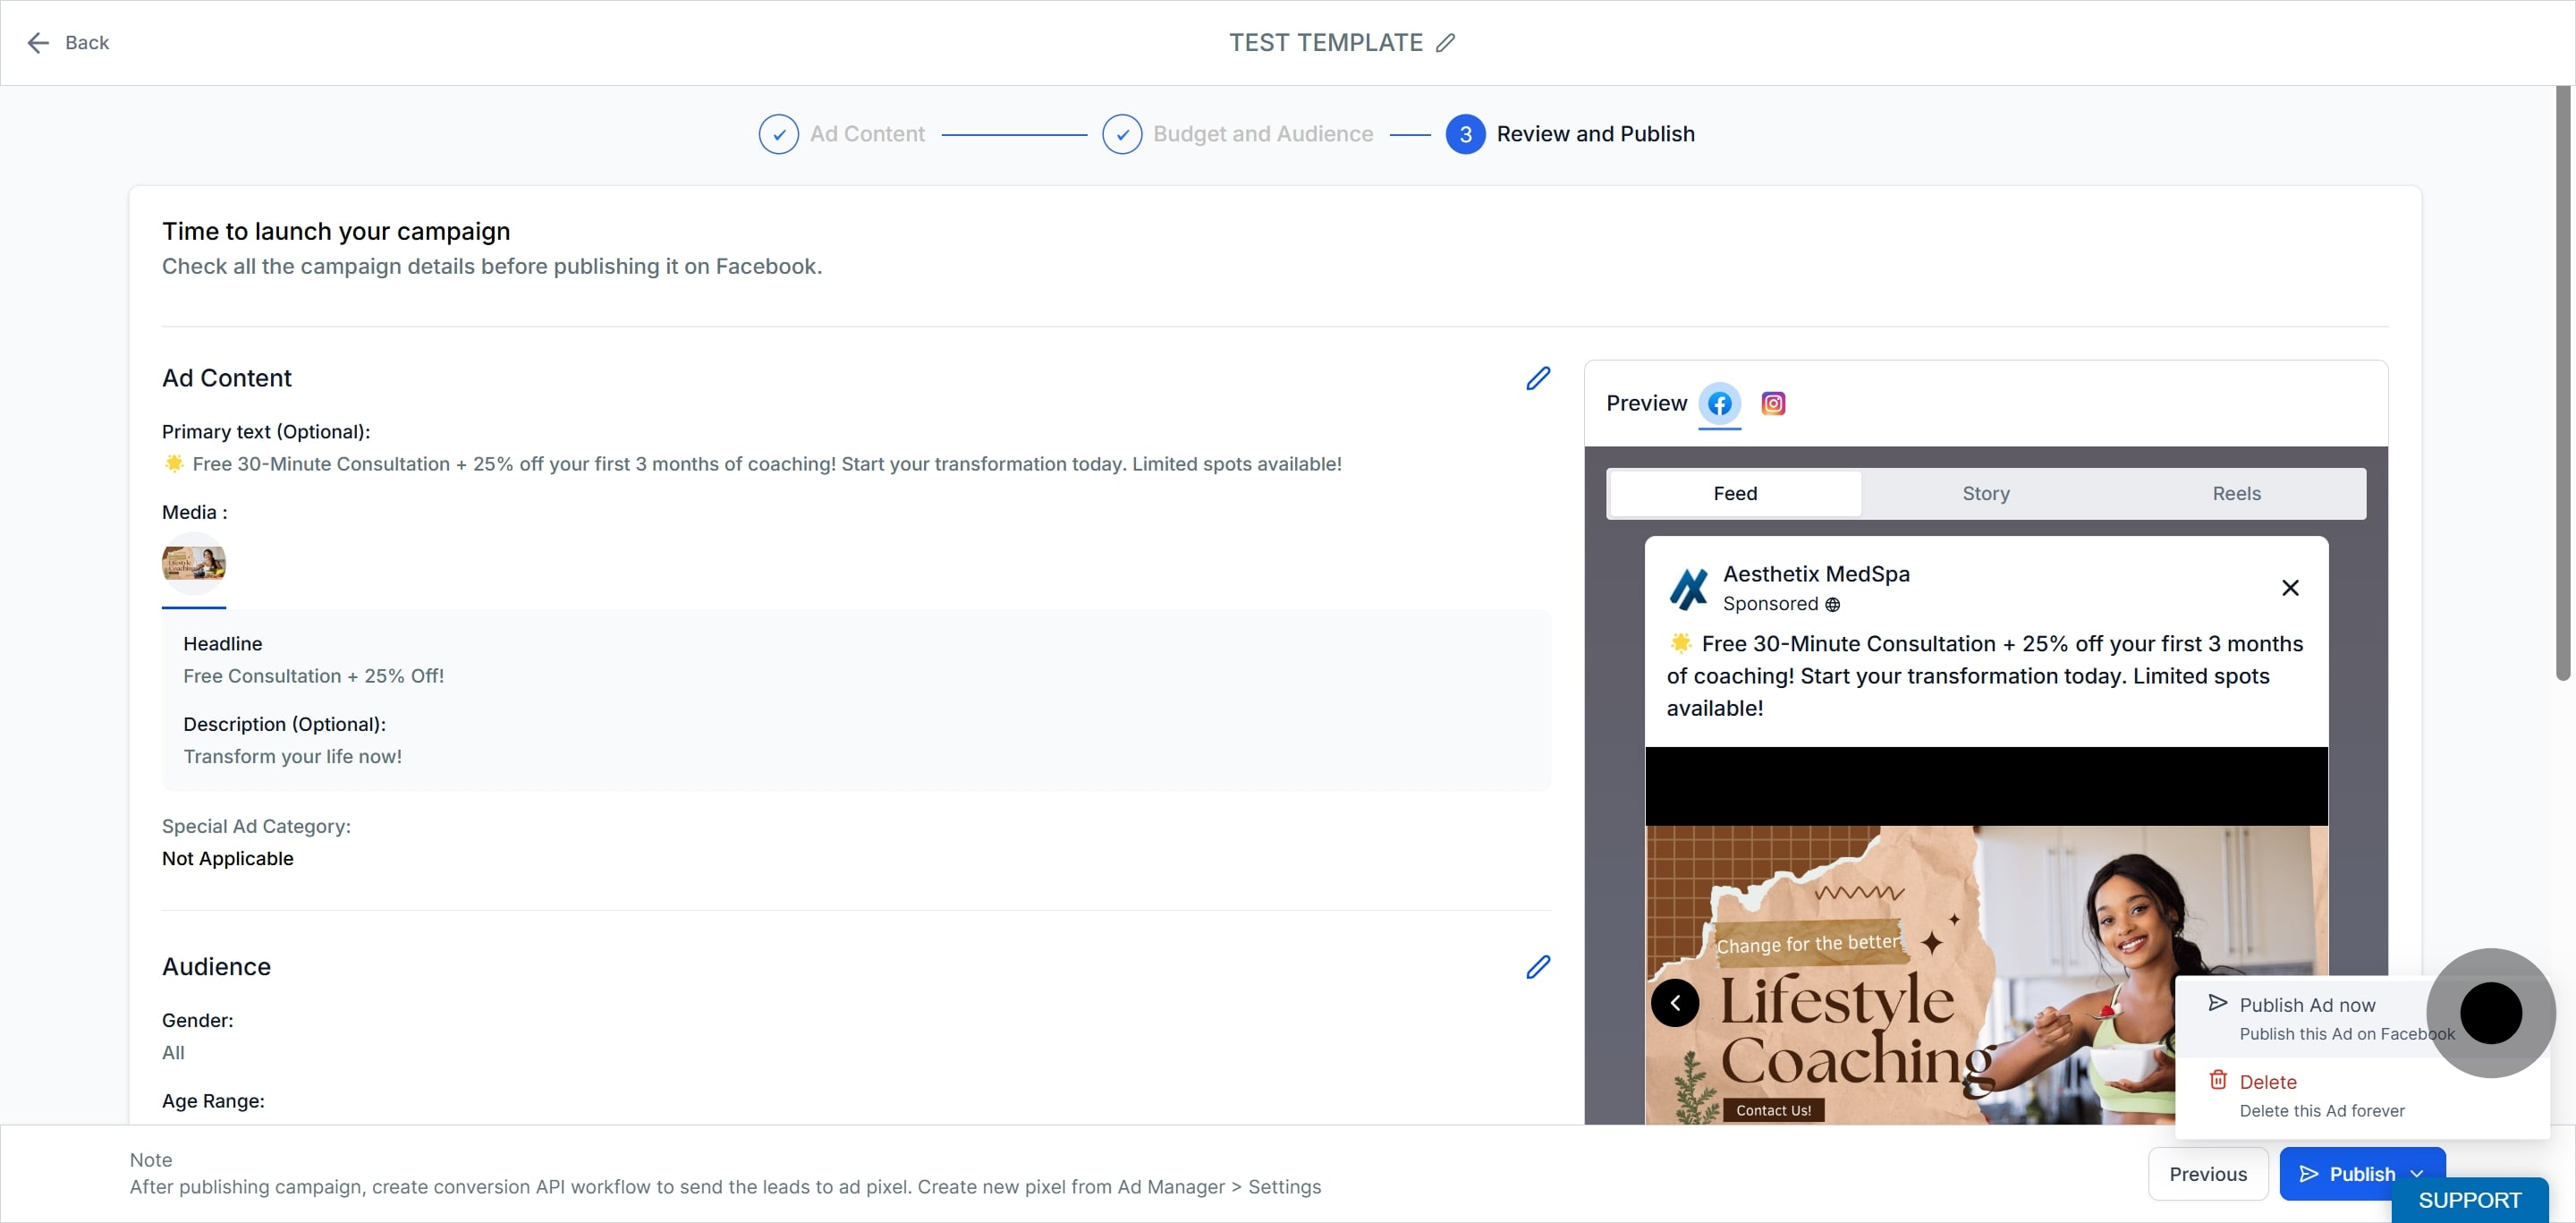Click the Back arrow icon
This screenshot has height=1223, width=2576.
(x=38, y=43)
